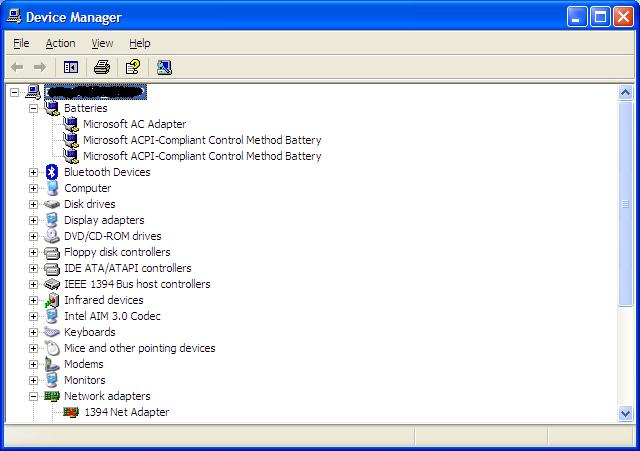Image resolution: width=640 pixels, height=451 pixels.
Task: Click the Forward arrow toolbar button
Action: click(40, 67)
